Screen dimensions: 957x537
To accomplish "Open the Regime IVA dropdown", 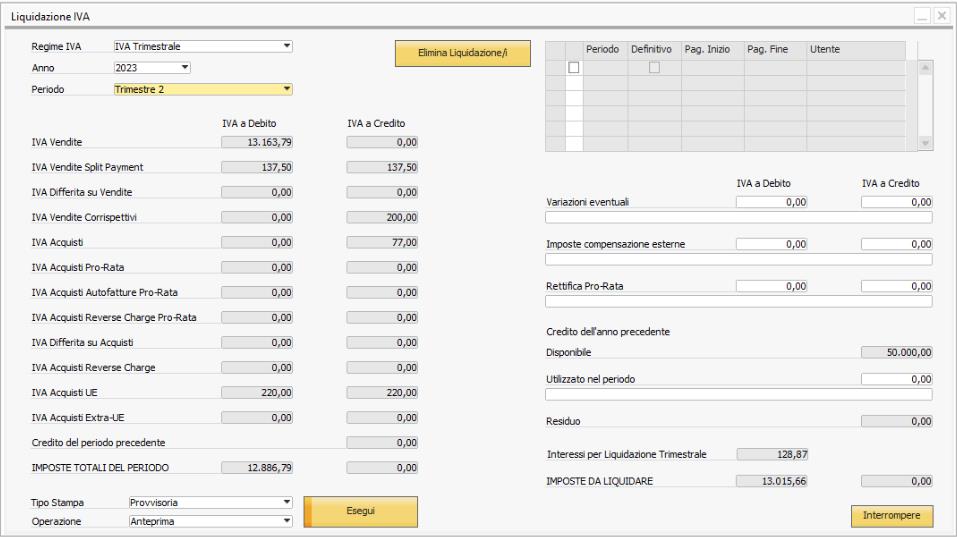I will pos(203,46).
